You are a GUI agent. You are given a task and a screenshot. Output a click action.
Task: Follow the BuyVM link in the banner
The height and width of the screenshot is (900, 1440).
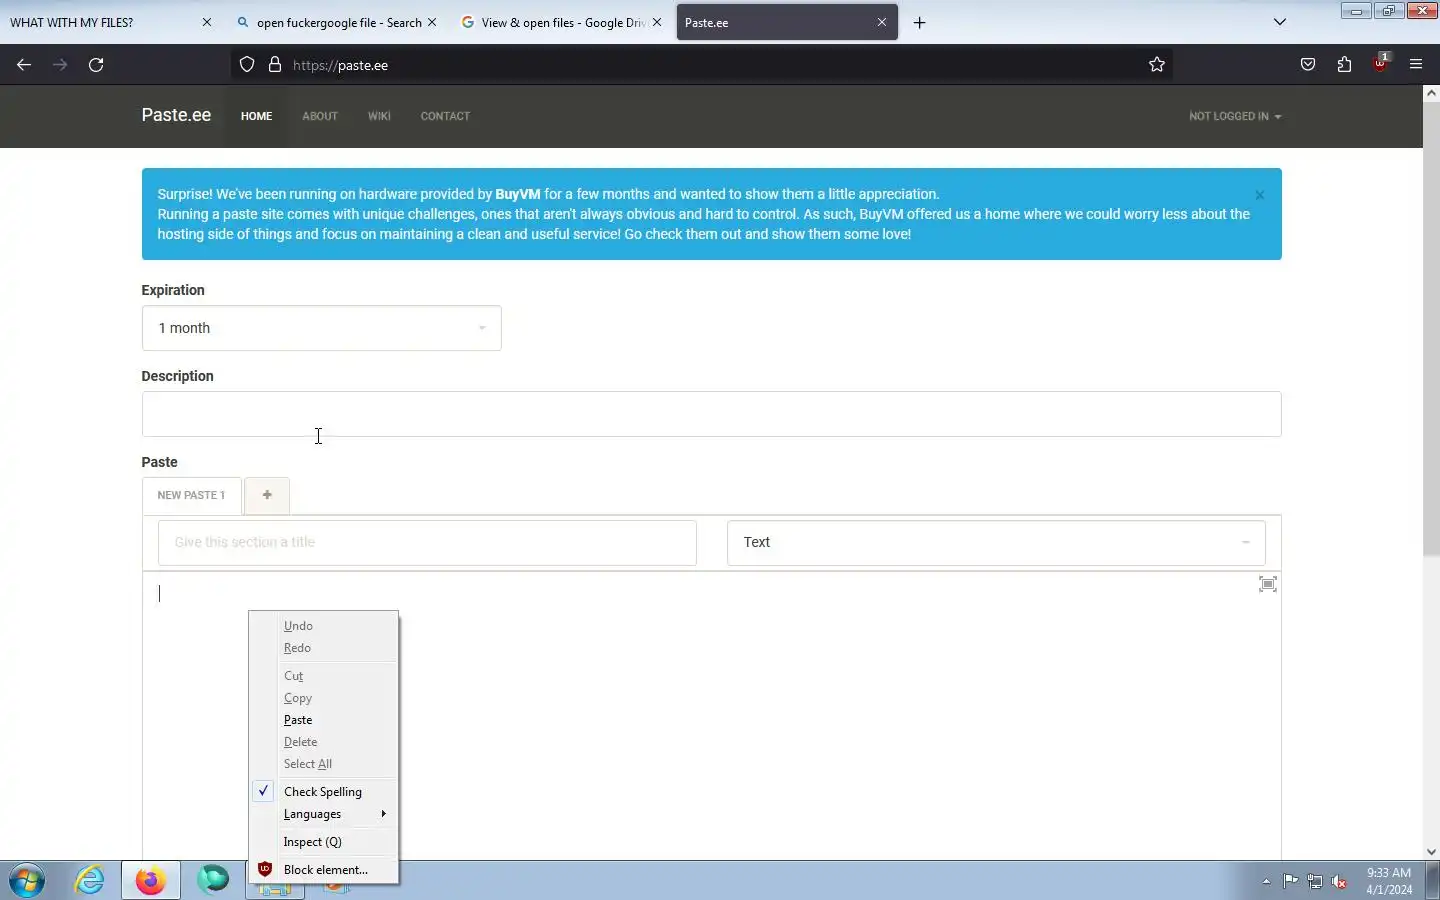(517, 194)
